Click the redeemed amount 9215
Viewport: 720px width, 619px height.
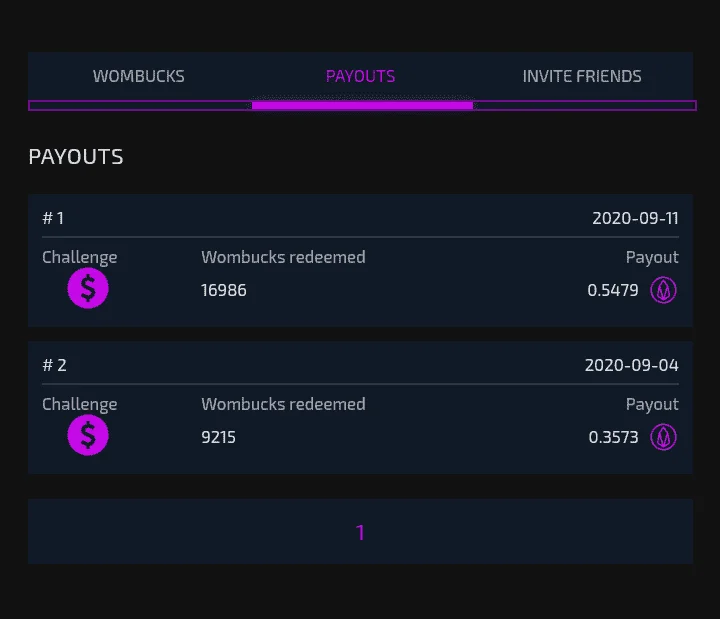click(x=219, y=437)
